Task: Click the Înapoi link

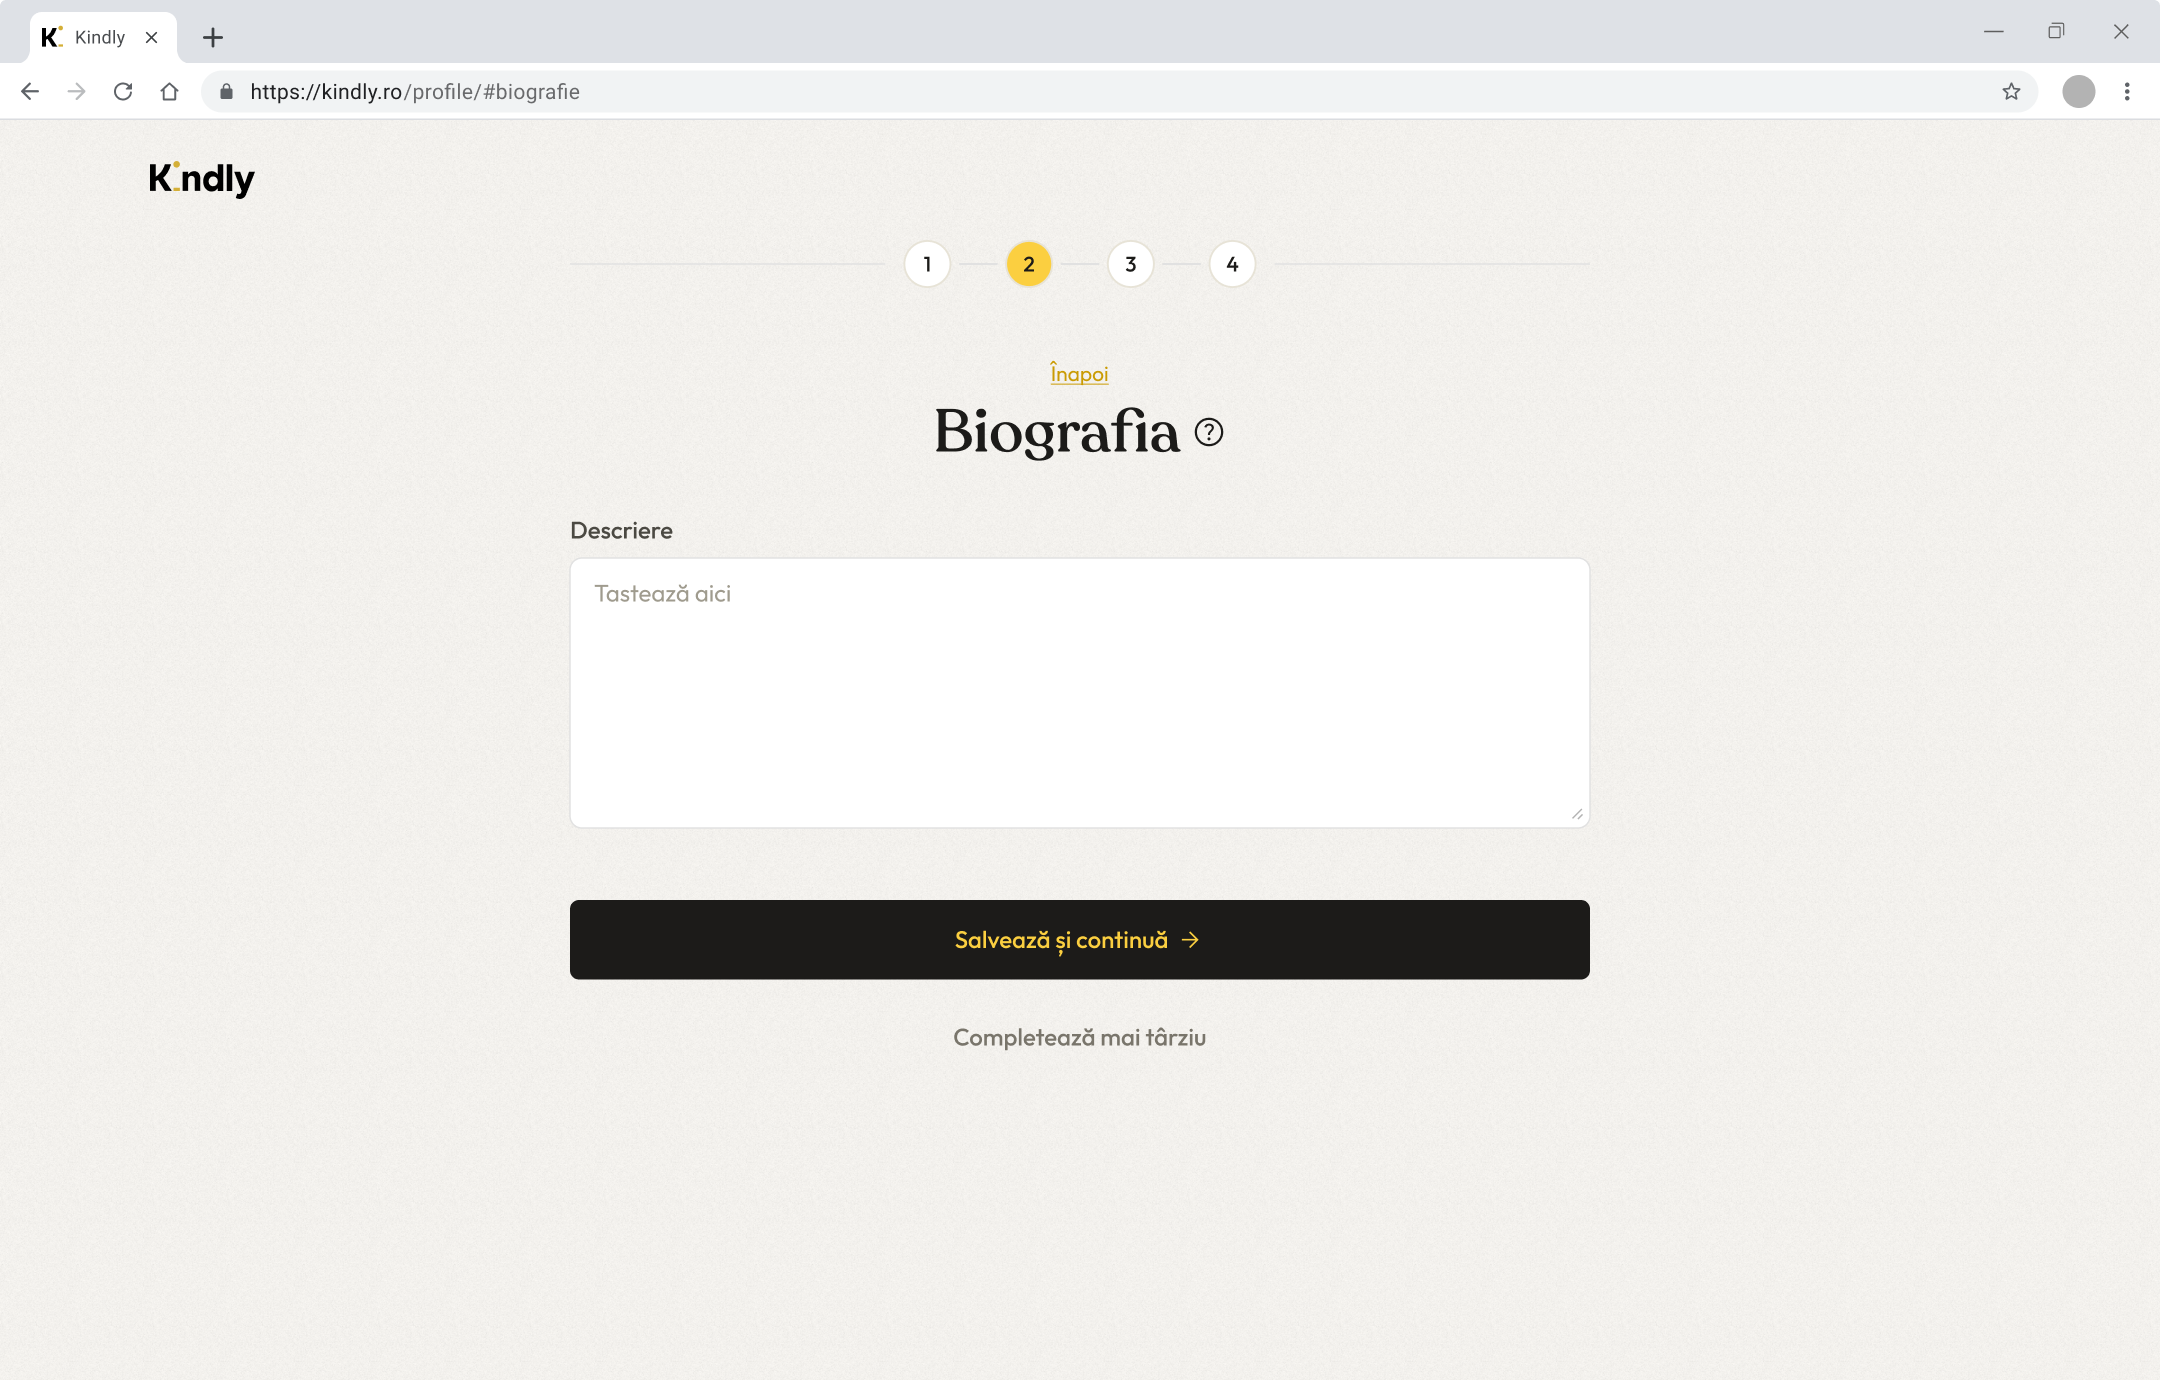Action: 1079,374
